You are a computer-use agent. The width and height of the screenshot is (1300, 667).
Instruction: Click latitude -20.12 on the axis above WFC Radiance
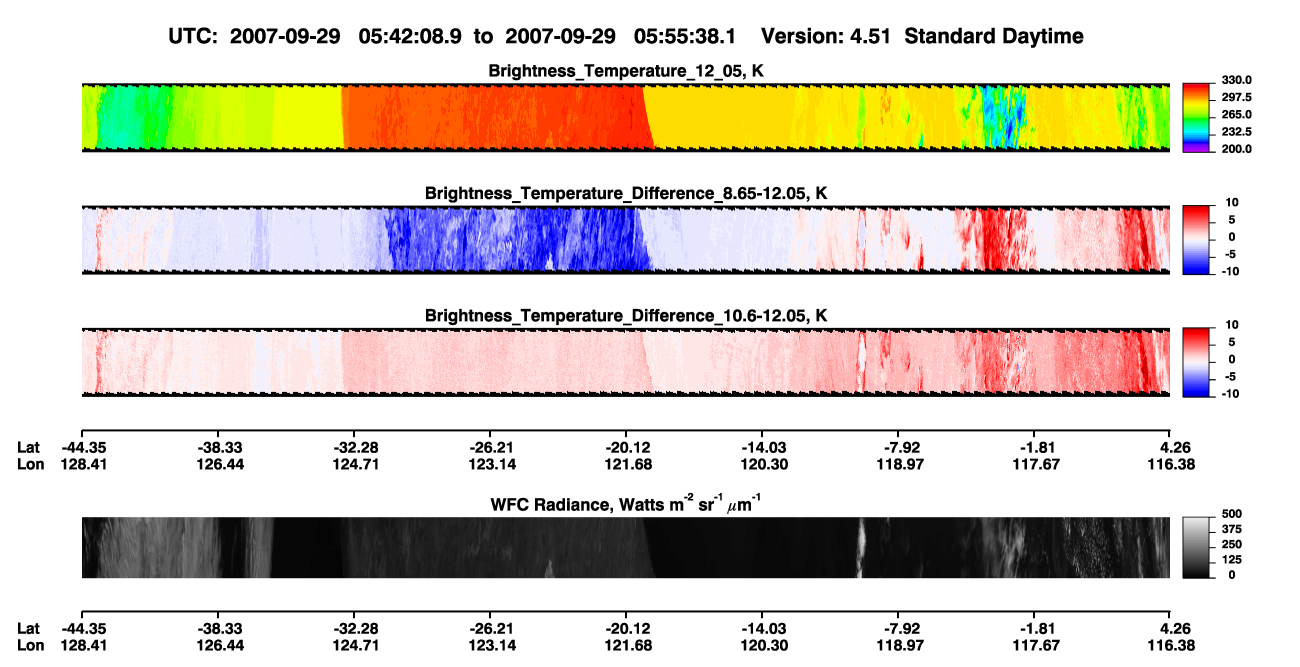(627, 447)
